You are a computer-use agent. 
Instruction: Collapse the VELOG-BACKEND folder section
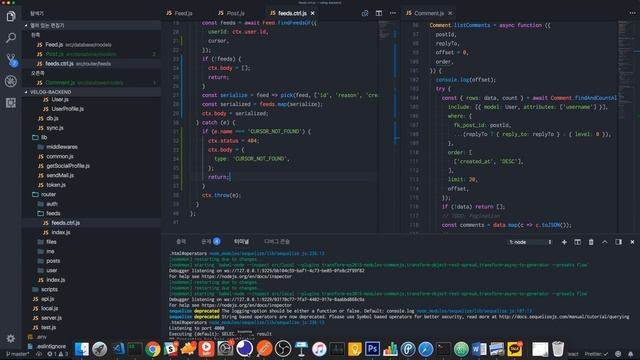(91, 92)
